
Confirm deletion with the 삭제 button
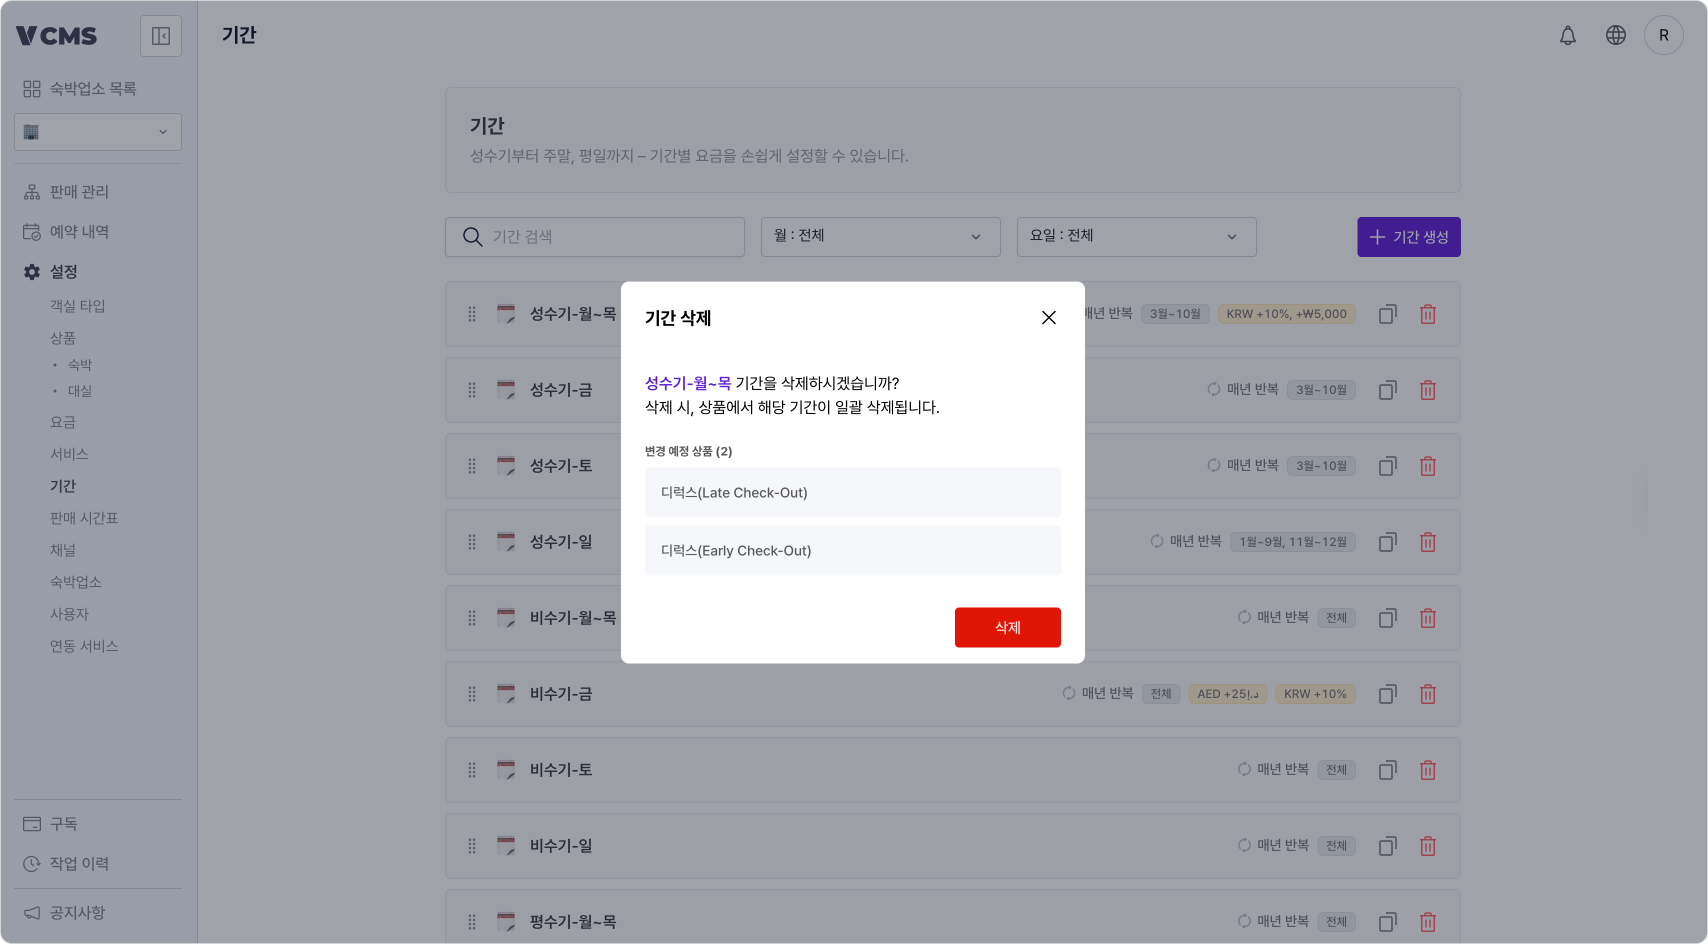(x=1007, y=627)
